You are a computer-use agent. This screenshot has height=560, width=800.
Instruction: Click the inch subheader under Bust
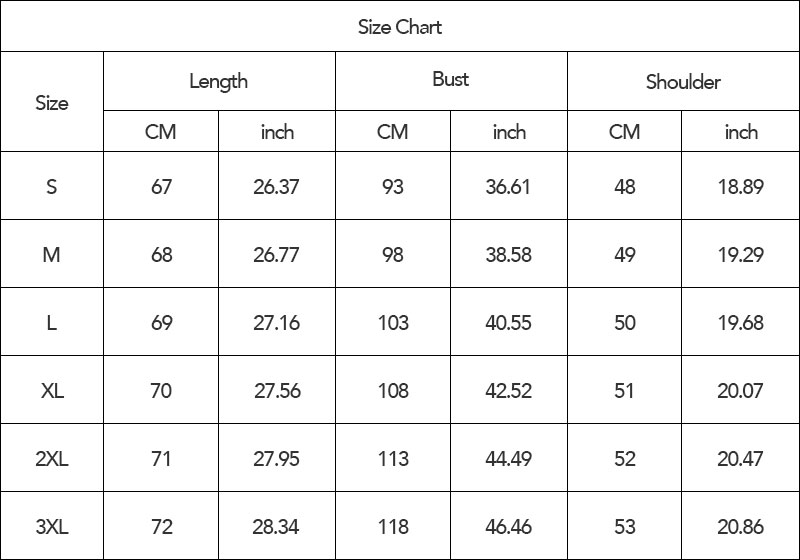tap(509, 132)
